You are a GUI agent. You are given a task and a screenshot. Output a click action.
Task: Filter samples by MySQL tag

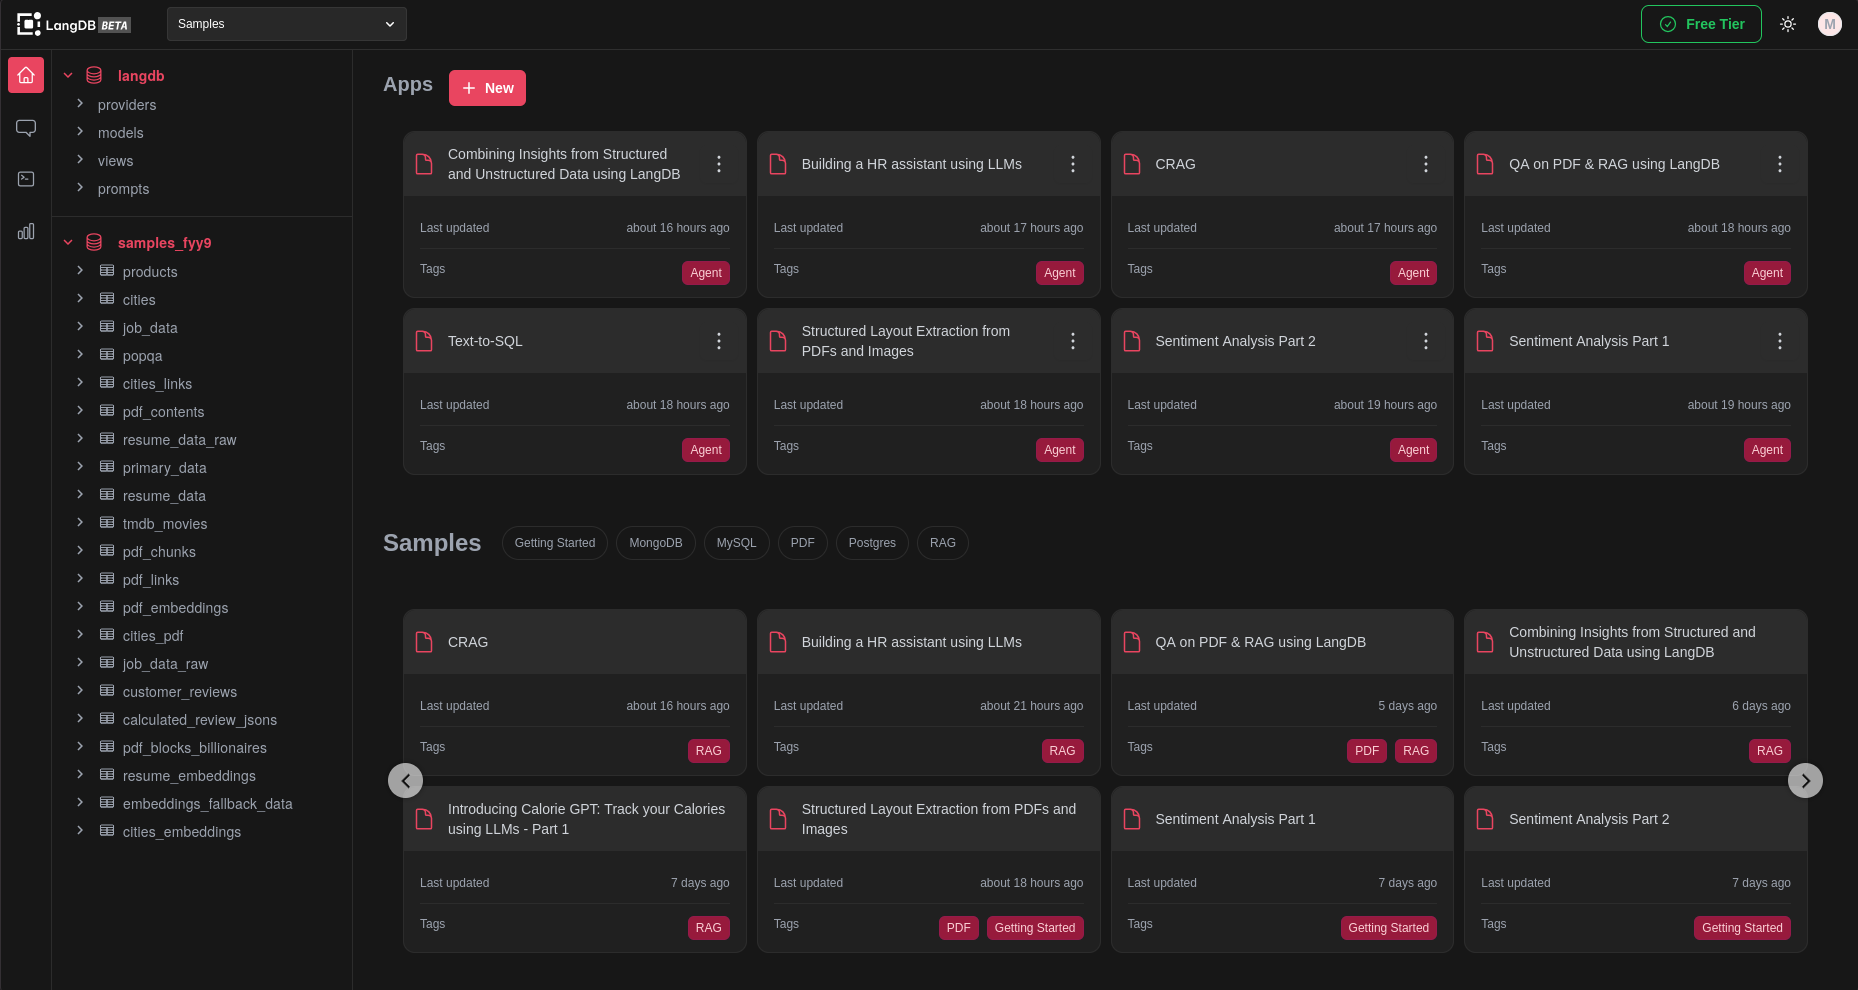point(737,543)
